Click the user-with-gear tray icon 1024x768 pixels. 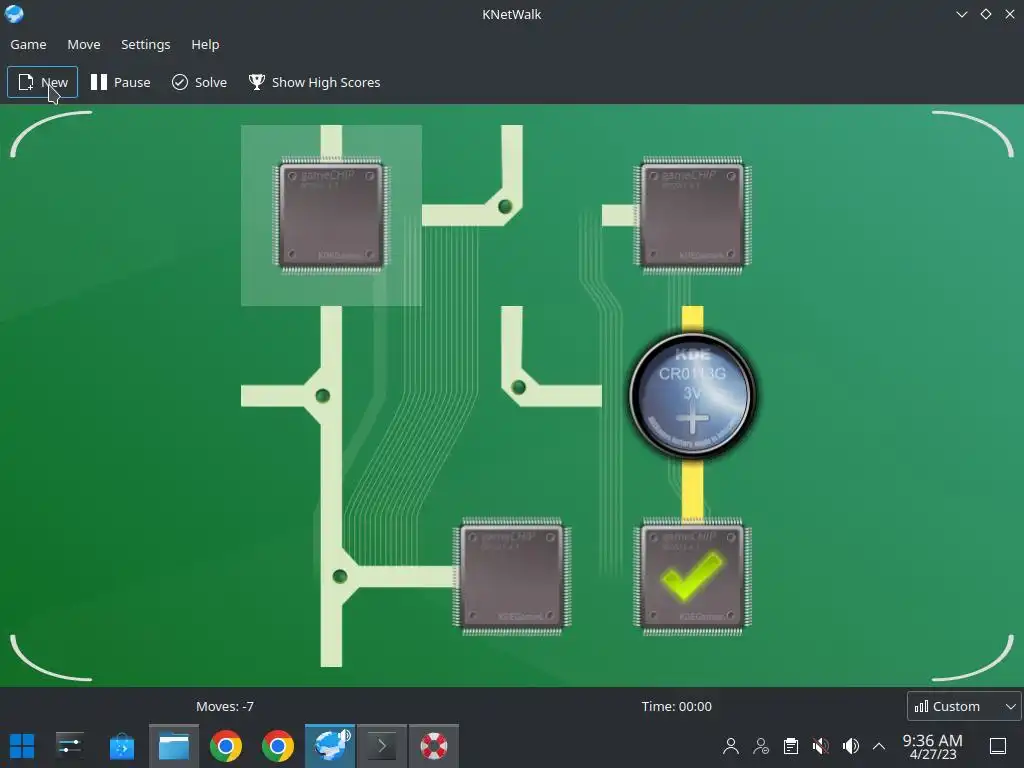[x=761, y=746]
